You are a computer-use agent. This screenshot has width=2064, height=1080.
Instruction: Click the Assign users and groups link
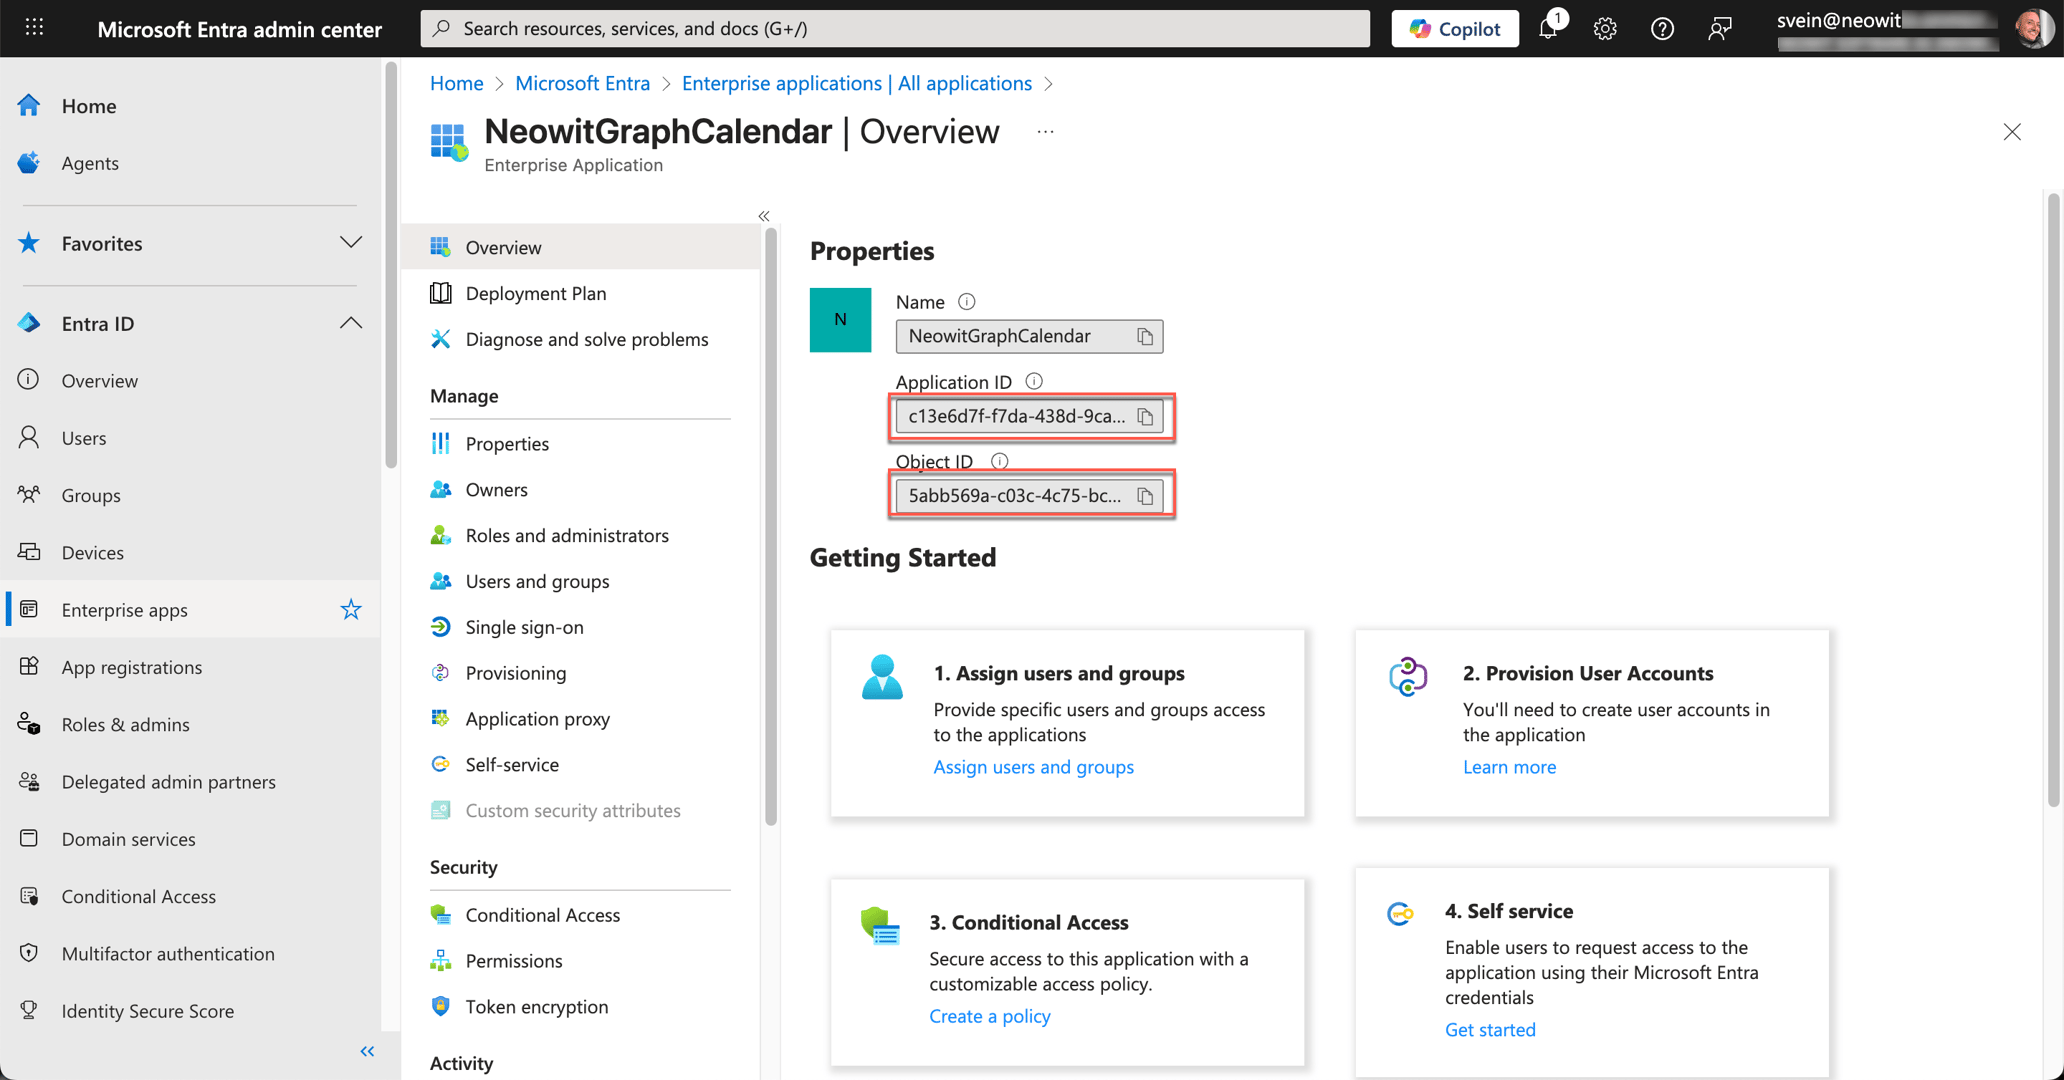tap(1033, 766)
